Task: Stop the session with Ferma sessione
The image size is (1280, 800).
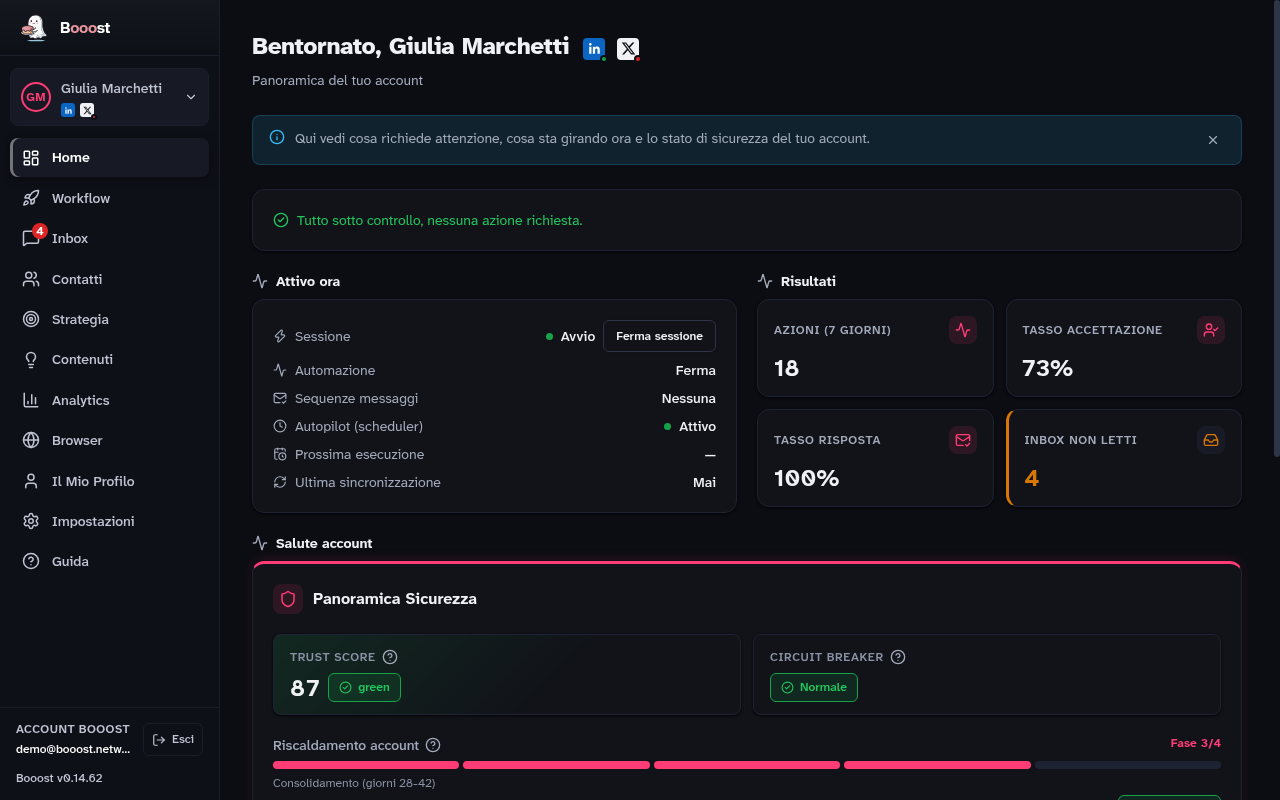Action: click(x=659, y=336)
